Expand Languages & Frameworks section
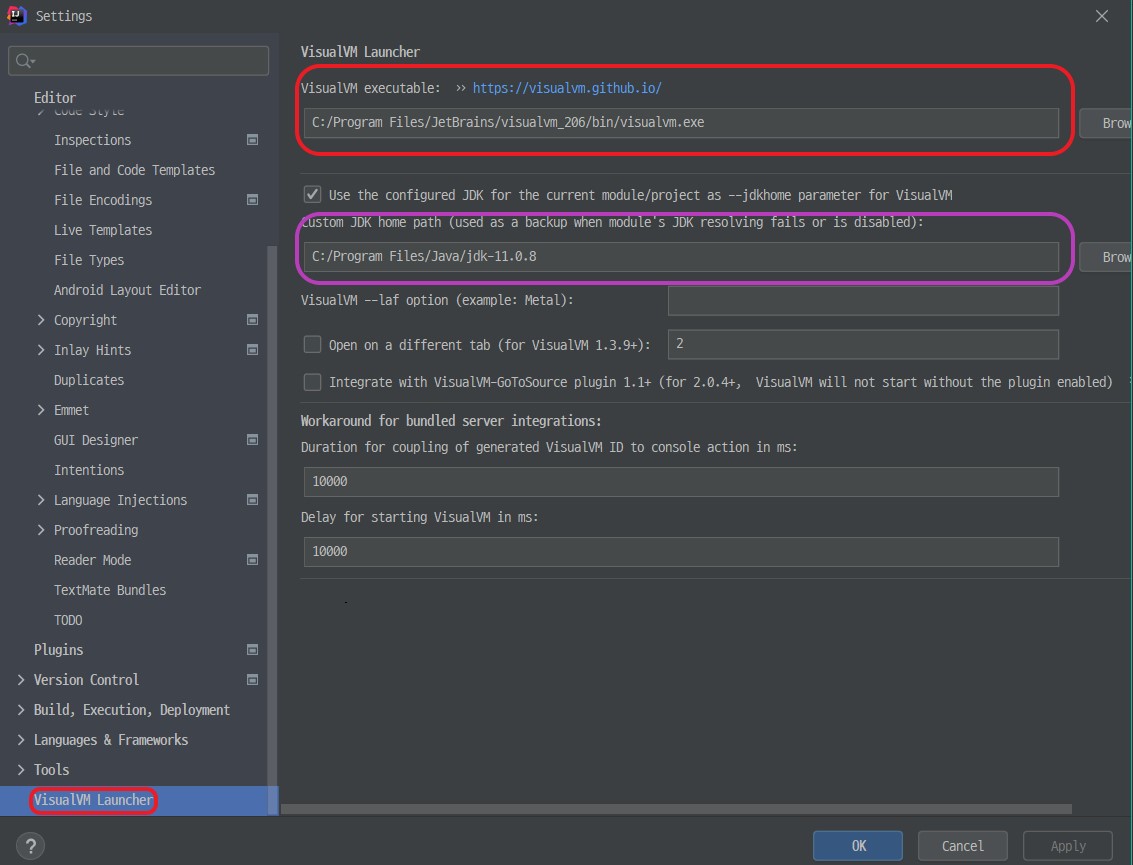Viewport: 1133px width, 865px height. tap(20, 739)
